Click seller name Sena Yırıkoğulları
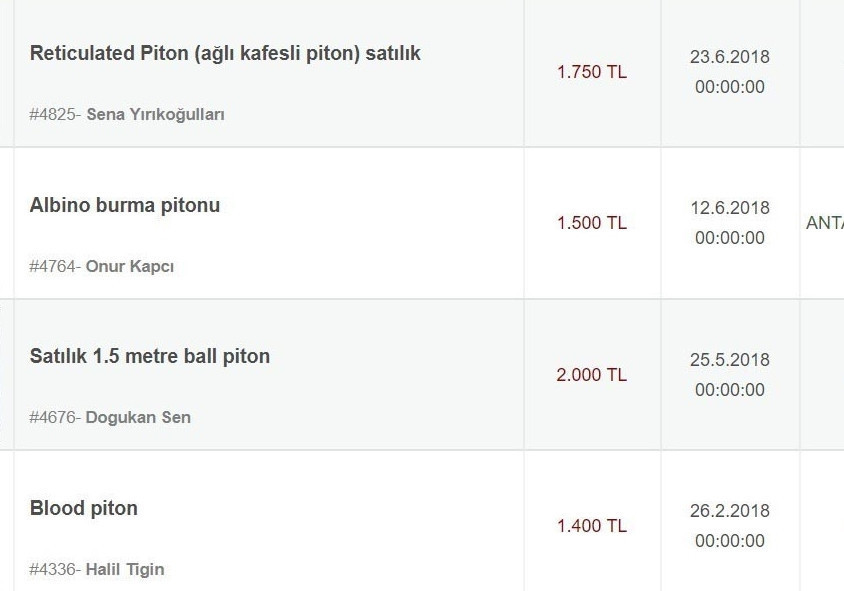The height and width of the screenshot is (591, 844). tap(155, 114)
